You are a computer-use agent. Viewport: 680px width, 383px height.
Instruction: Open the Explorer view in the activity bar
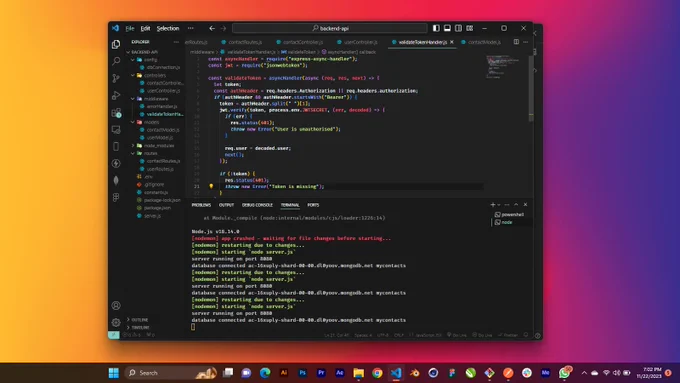116,44
